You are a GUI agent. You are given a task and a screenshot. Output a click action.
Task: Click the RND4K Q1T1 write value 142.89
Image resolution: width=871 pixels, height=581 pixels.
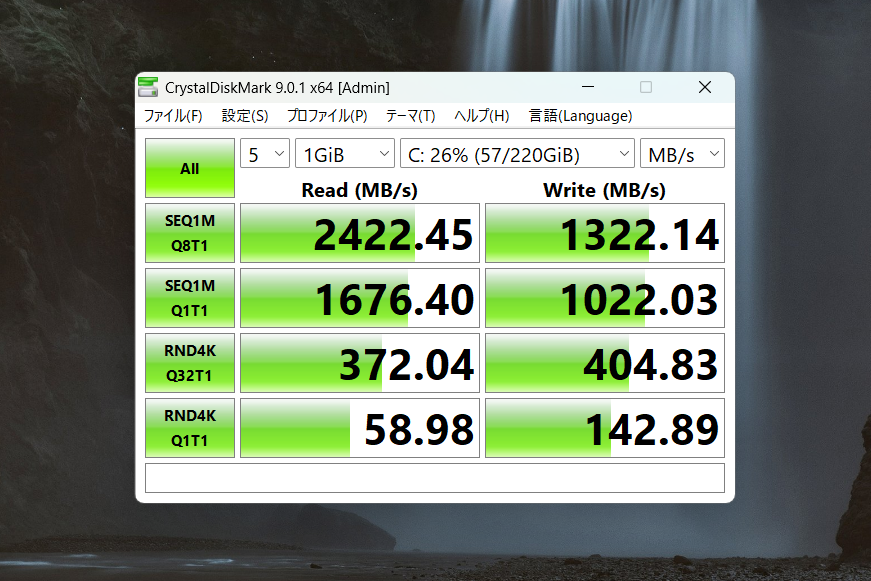(x=605, y=428)
